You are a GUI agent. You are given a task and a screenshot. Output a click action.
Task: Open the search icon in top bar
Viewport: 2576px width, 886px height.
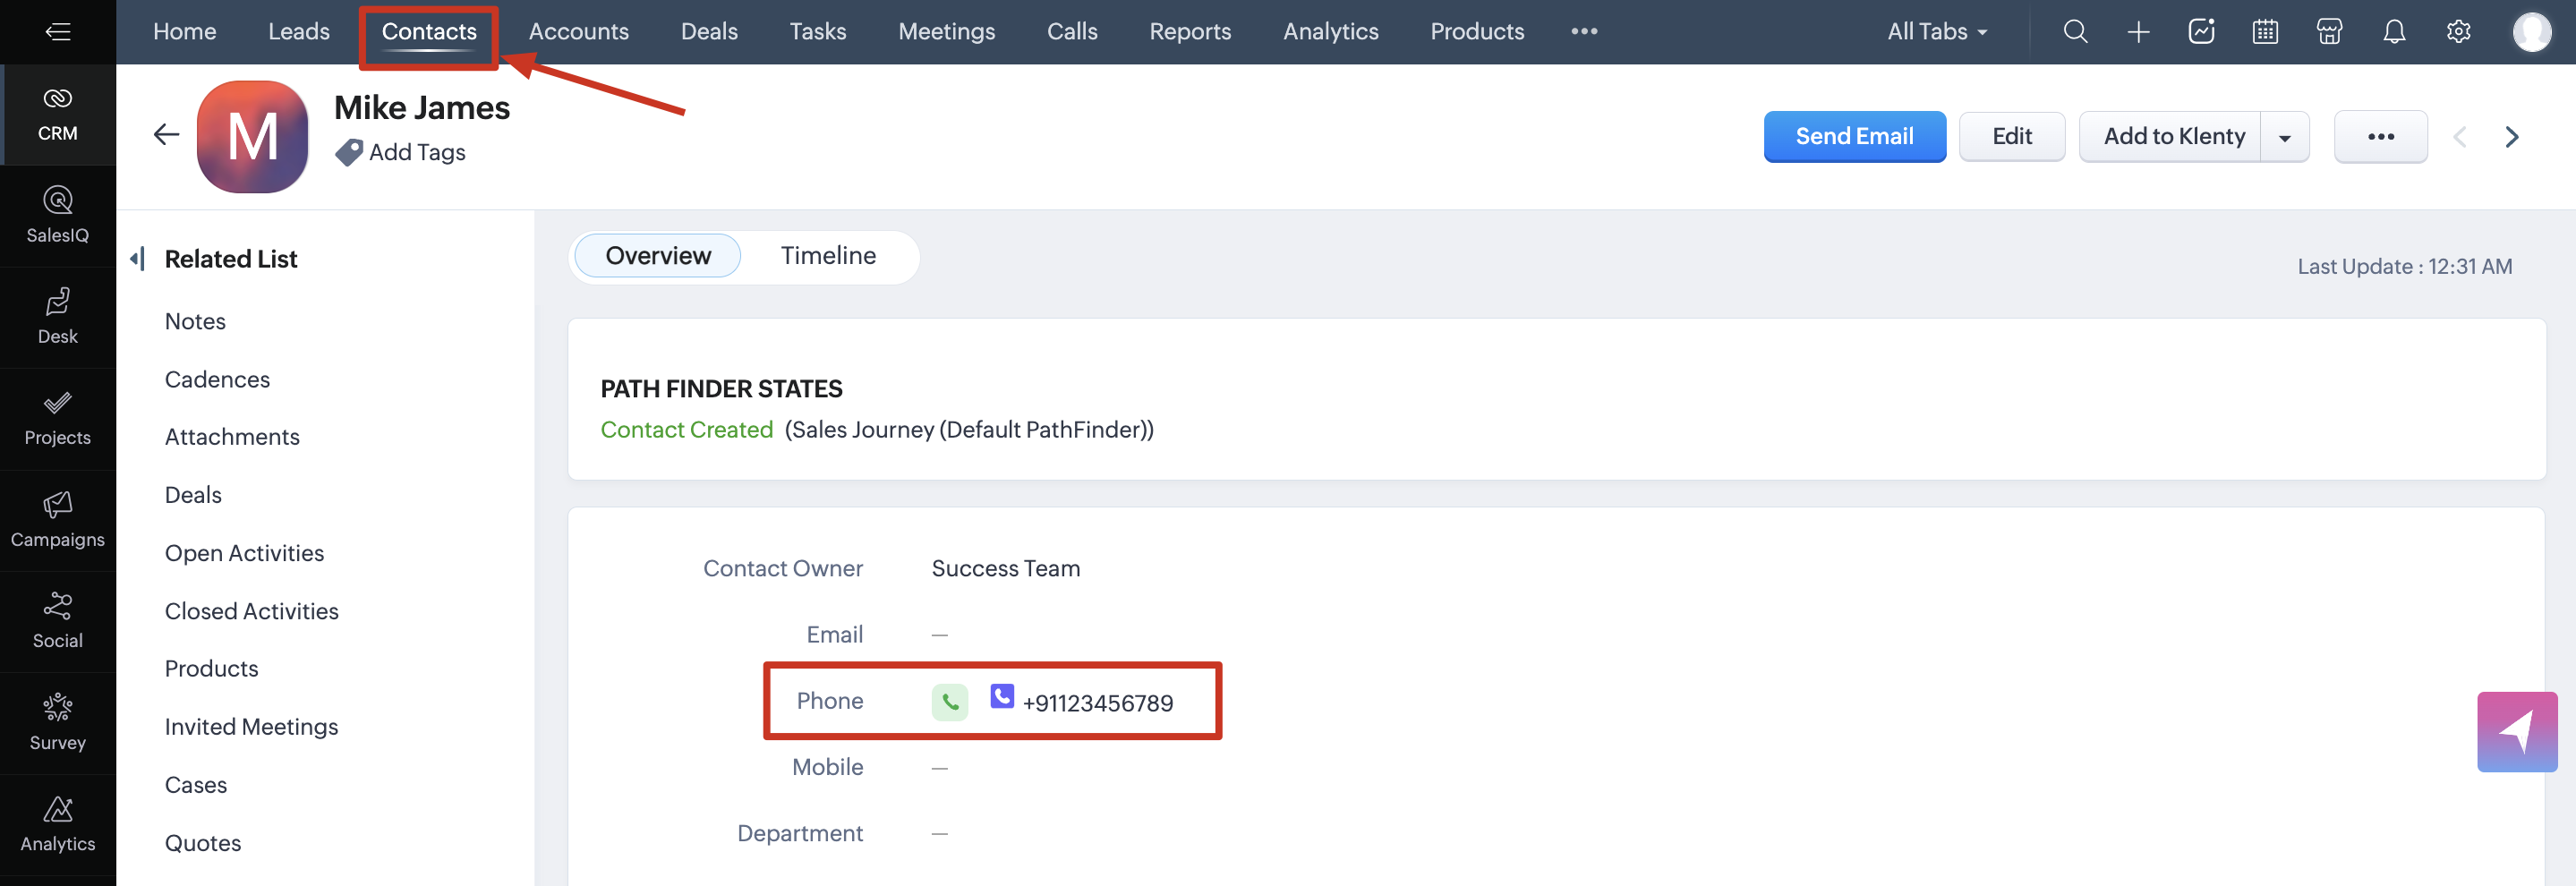2075,32
